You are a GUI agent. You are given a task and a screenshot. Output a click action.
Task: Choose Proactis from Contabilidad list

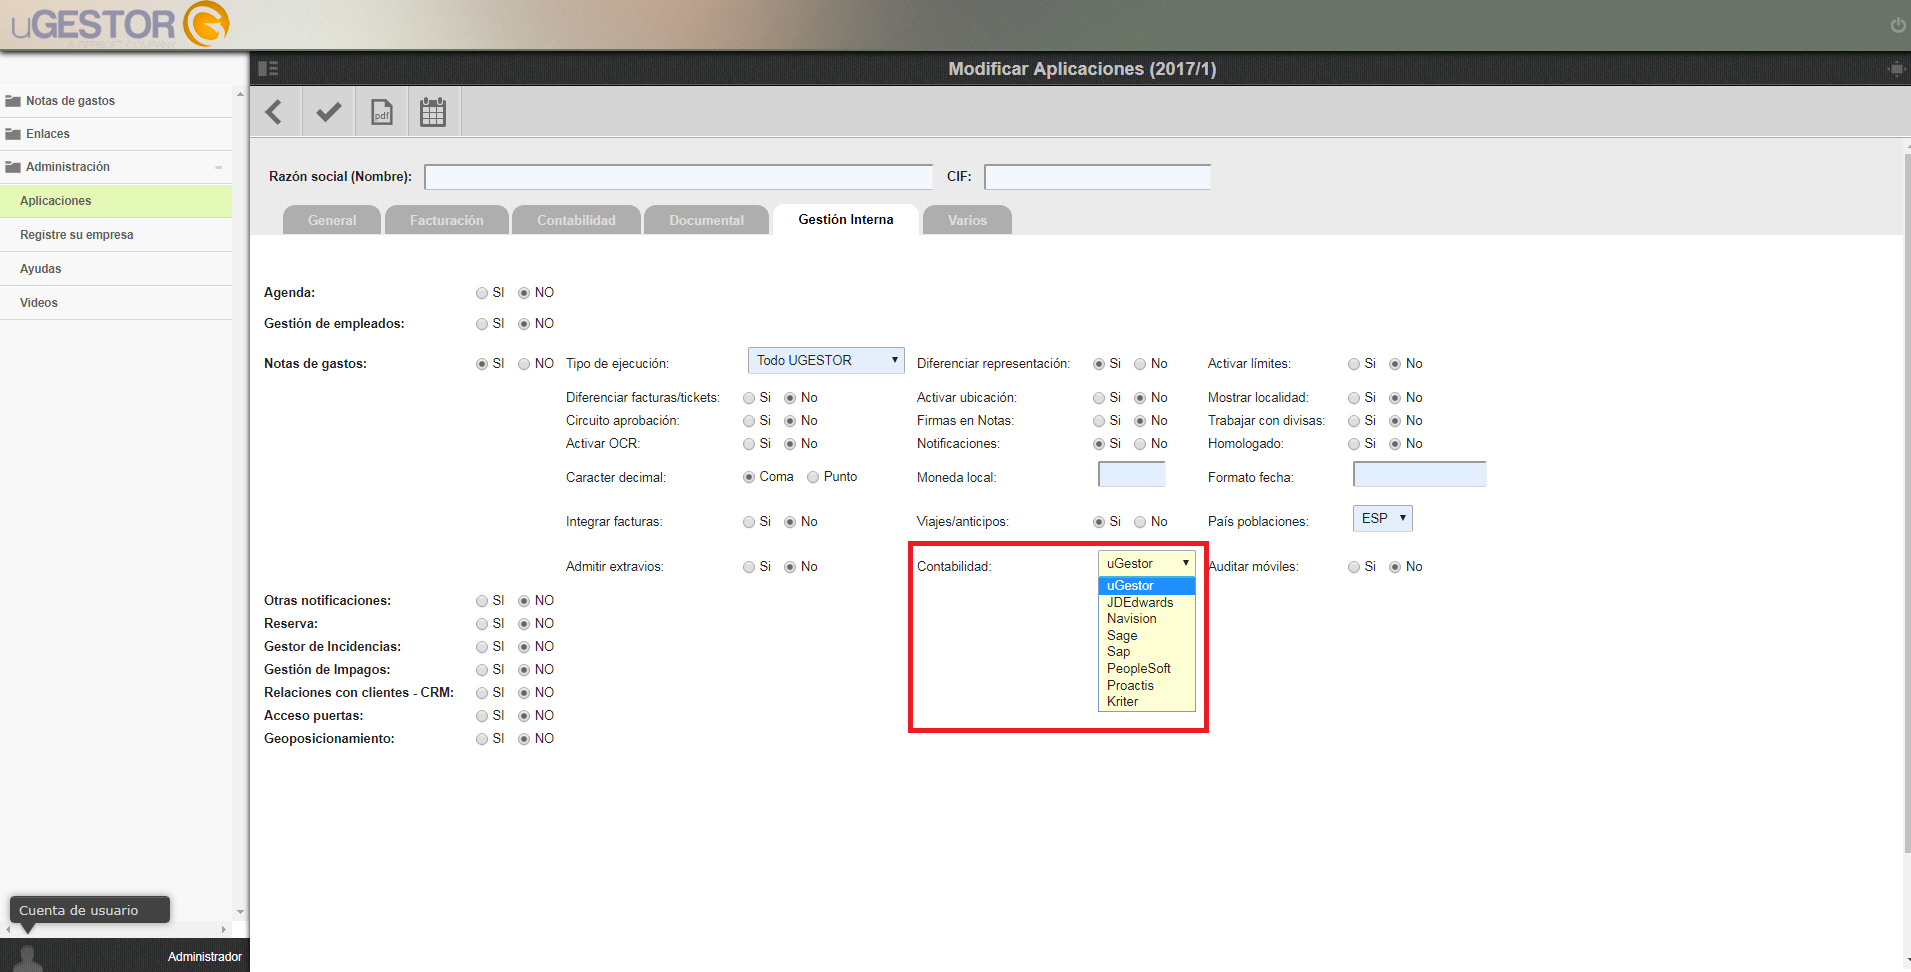1147,685
